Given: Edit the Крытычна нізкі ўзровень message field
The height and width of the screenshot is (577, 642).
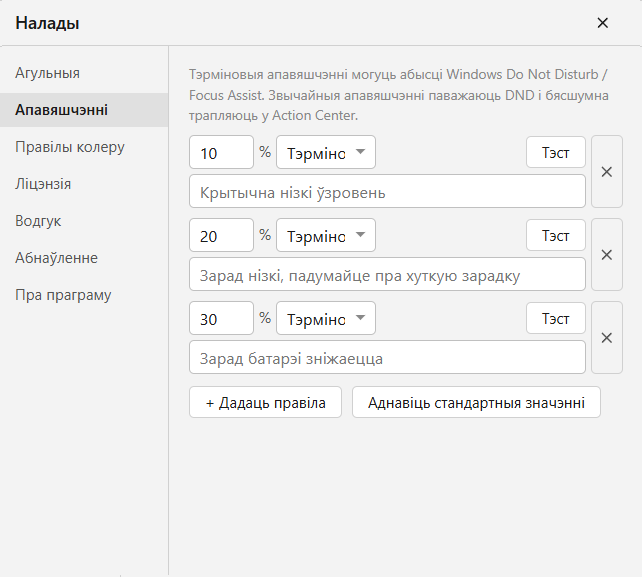Looking at the screenshot, I should click(387, 191).
